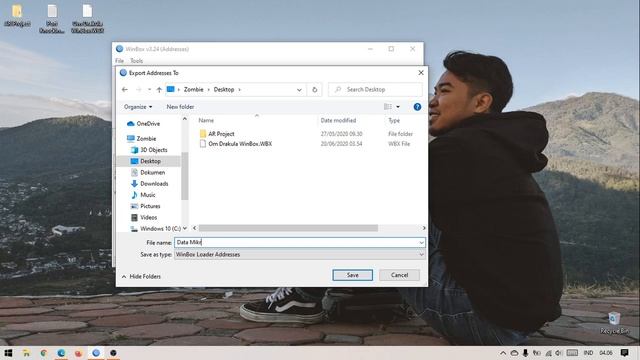Open the Organize dropdown menu

click(138, 107)
